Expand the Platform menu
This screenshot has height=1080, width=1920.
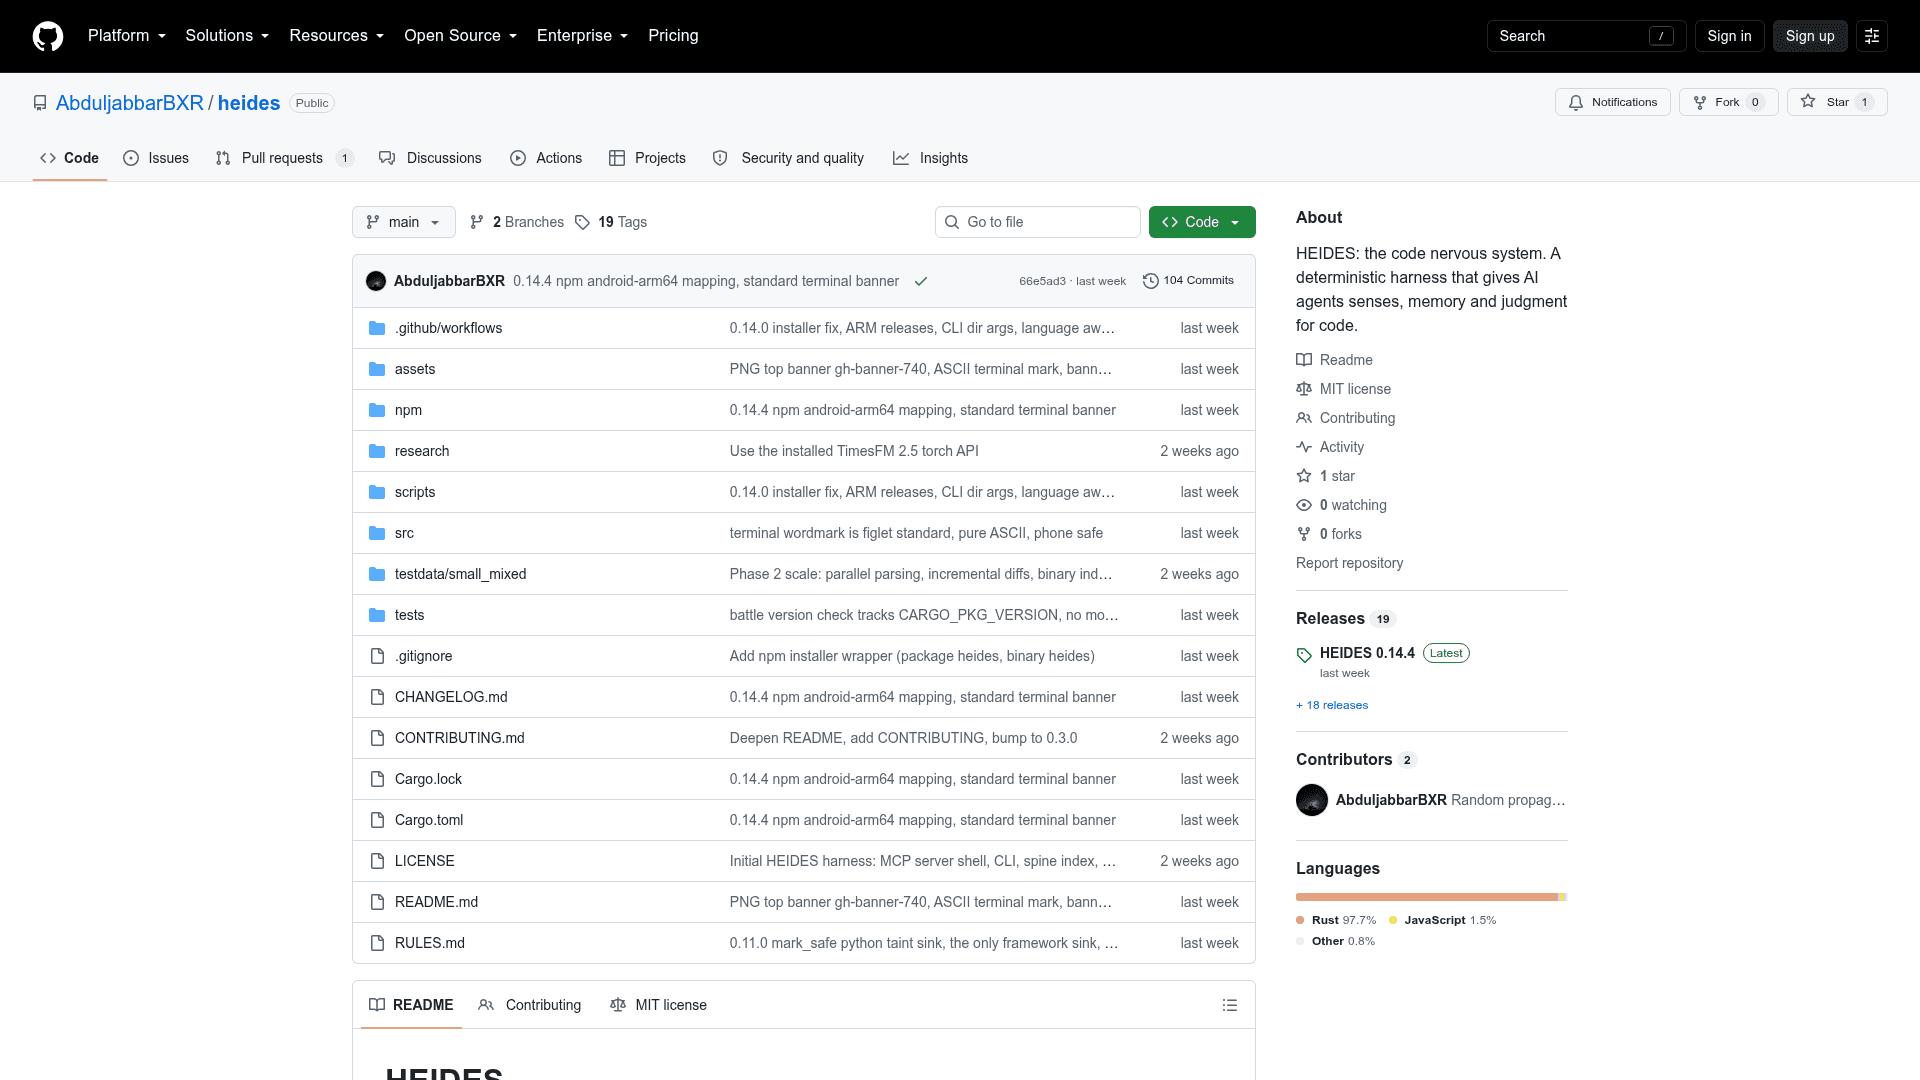[127, 36]
